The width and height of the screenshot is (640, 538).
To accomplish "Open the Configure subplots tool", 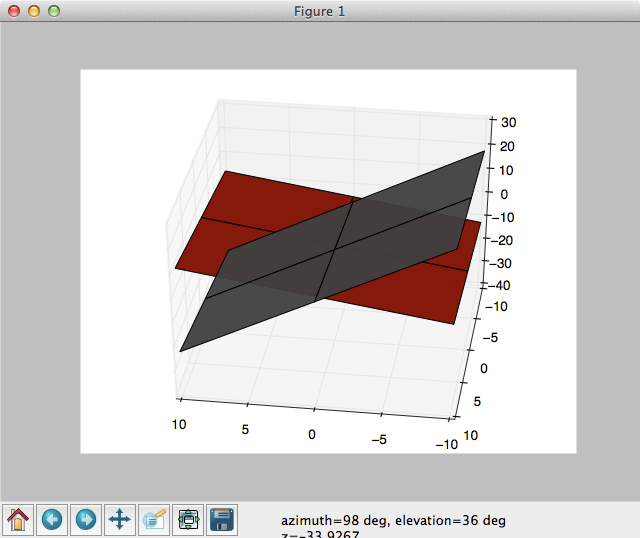I will click(188, 520).
